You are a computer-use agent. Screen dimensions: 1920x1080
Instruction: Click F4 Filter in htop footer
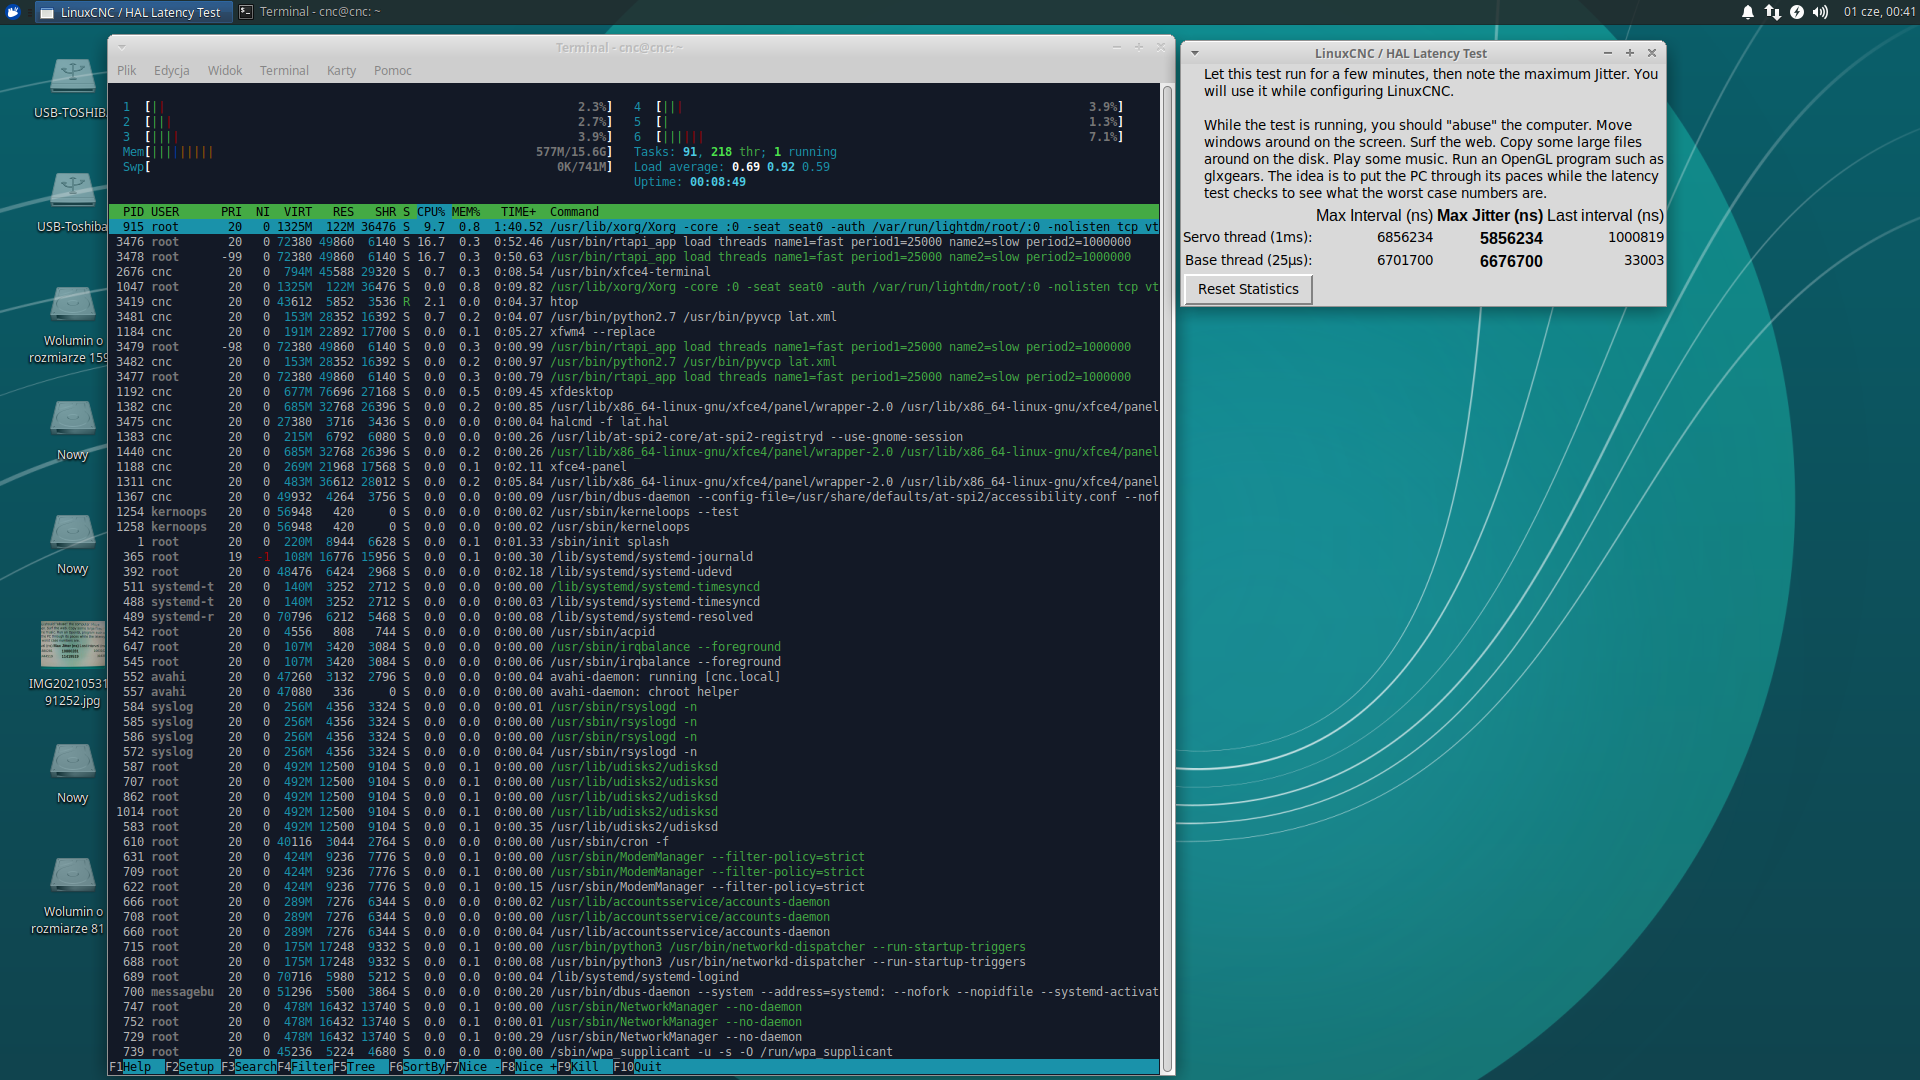(305, 1067)
